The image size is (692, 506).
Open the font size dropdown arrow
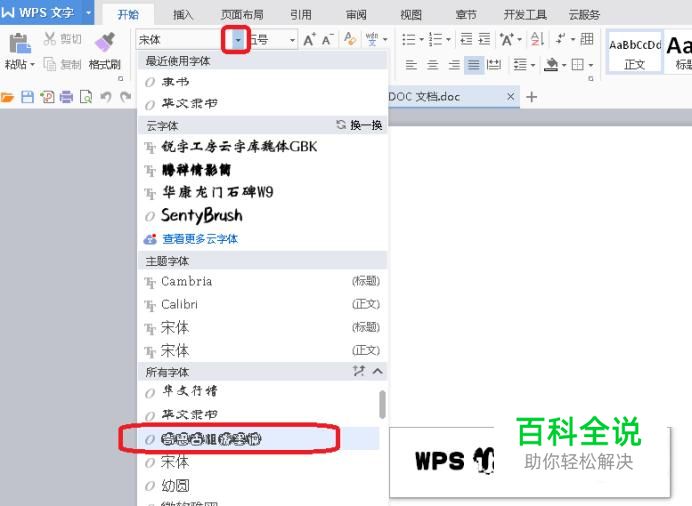pyautogui.click(x=292, y=40)
